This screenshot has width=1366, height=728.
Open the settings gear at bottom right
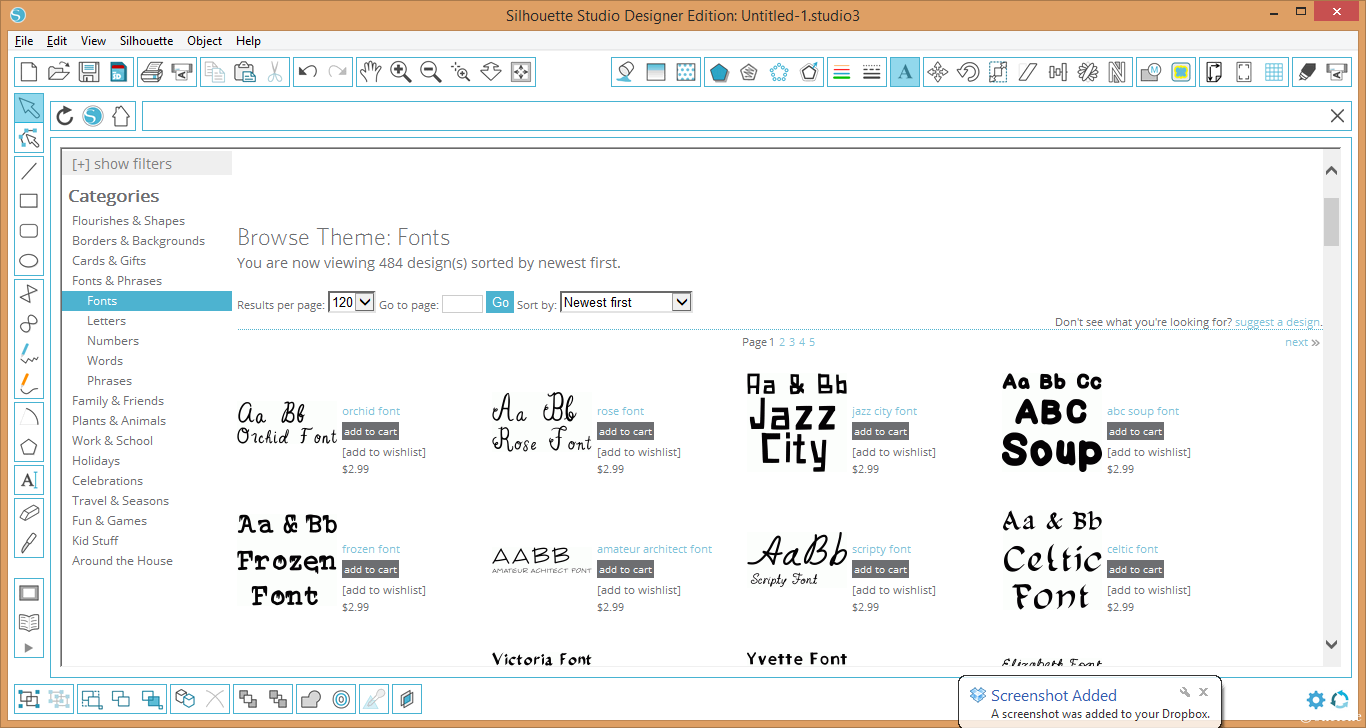click(1316, 700)
